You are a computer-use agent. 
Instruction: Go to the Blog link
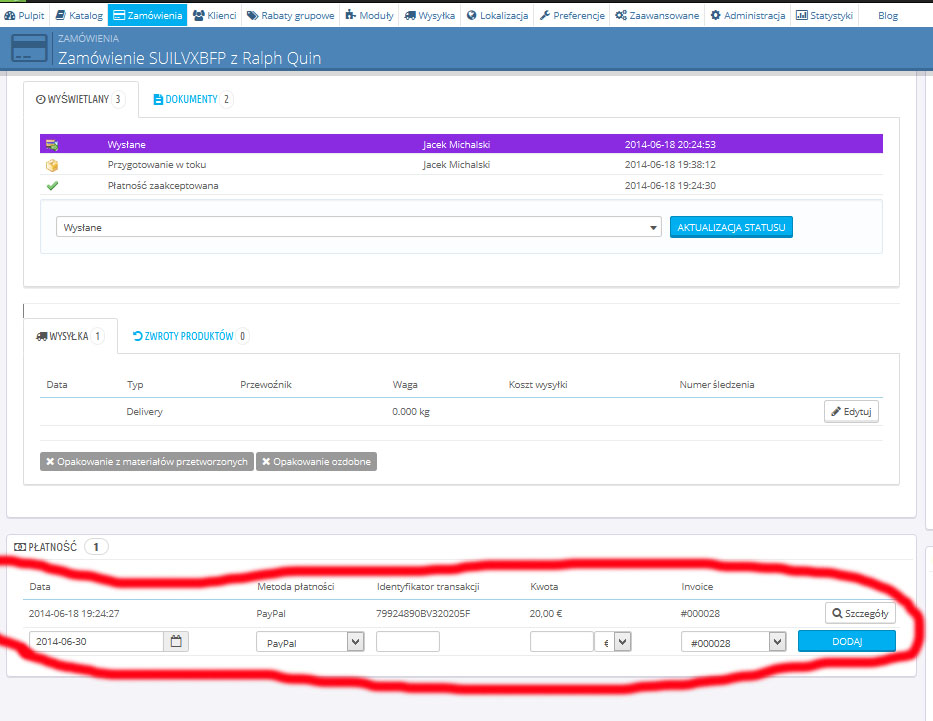pyautogui.click(x=888, y=15)
